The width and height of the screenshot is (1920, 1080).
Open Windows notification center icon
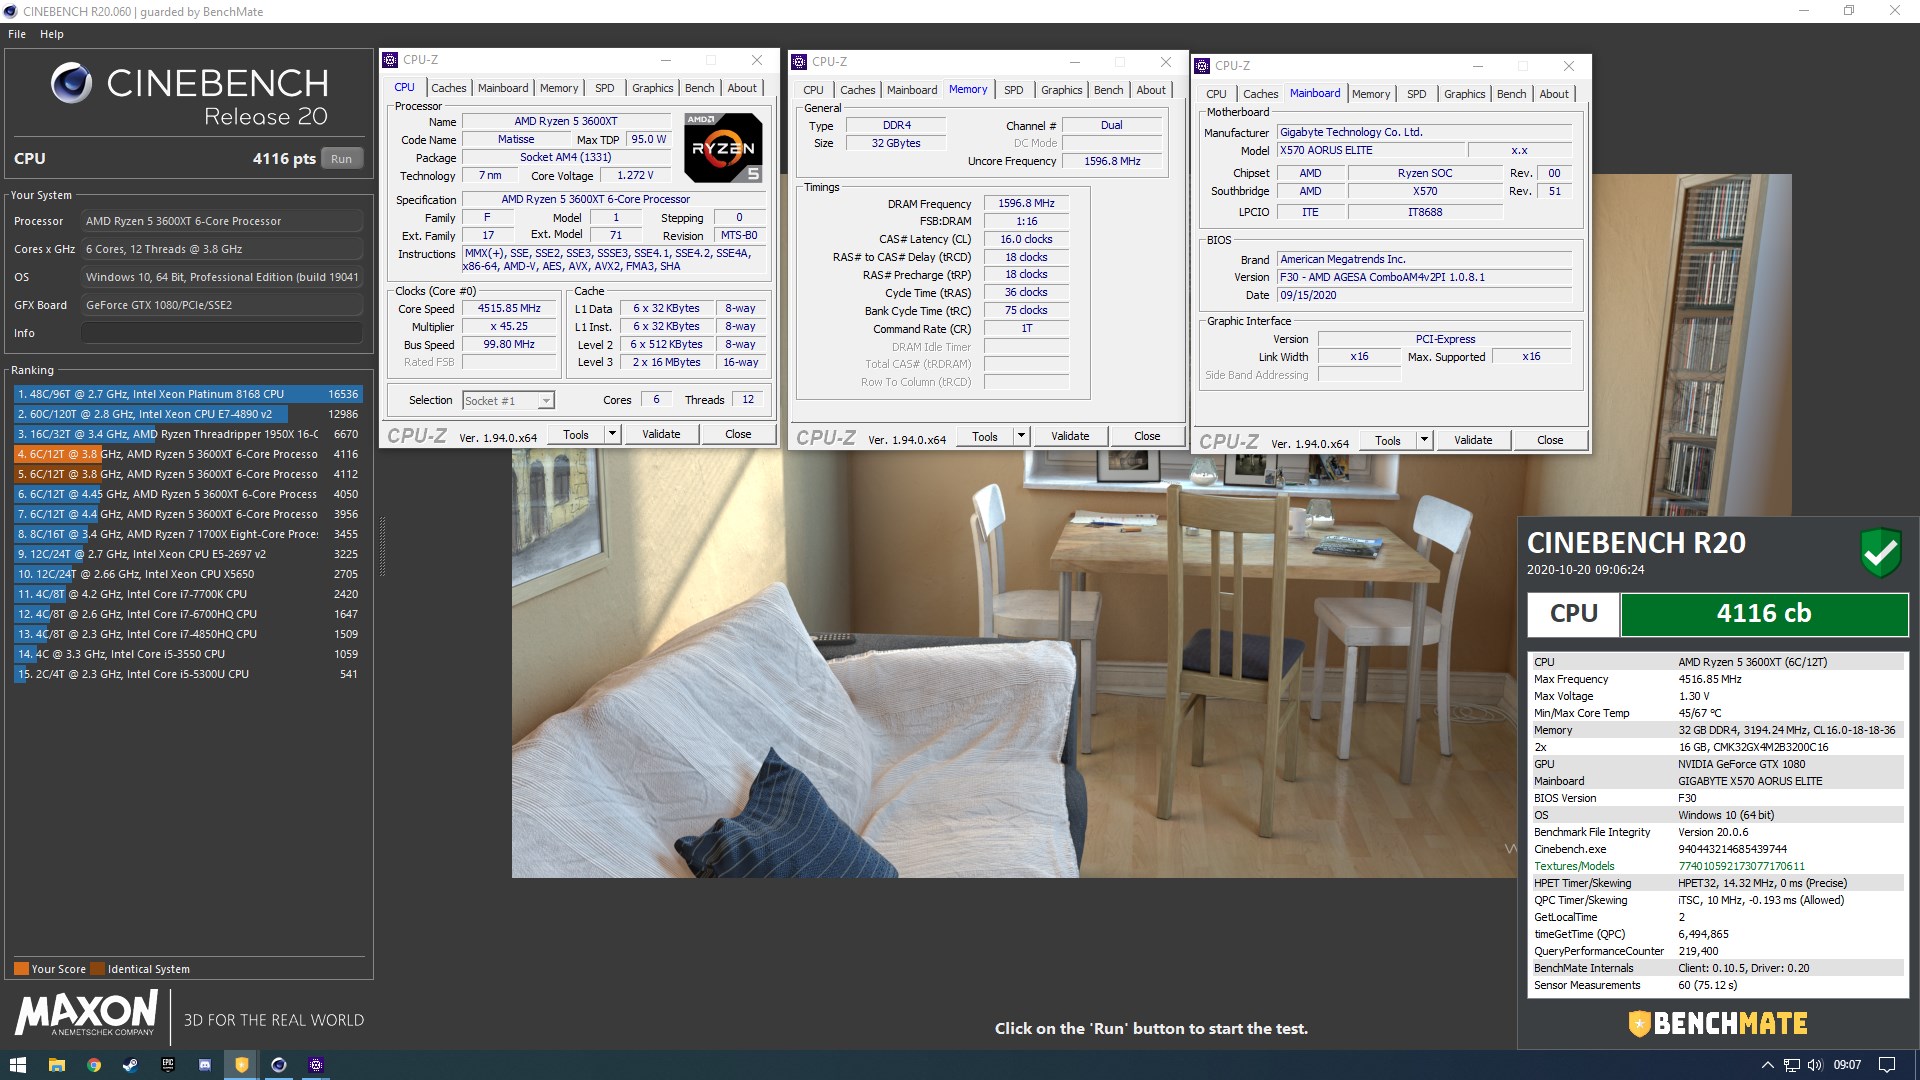point(1886,1065)
